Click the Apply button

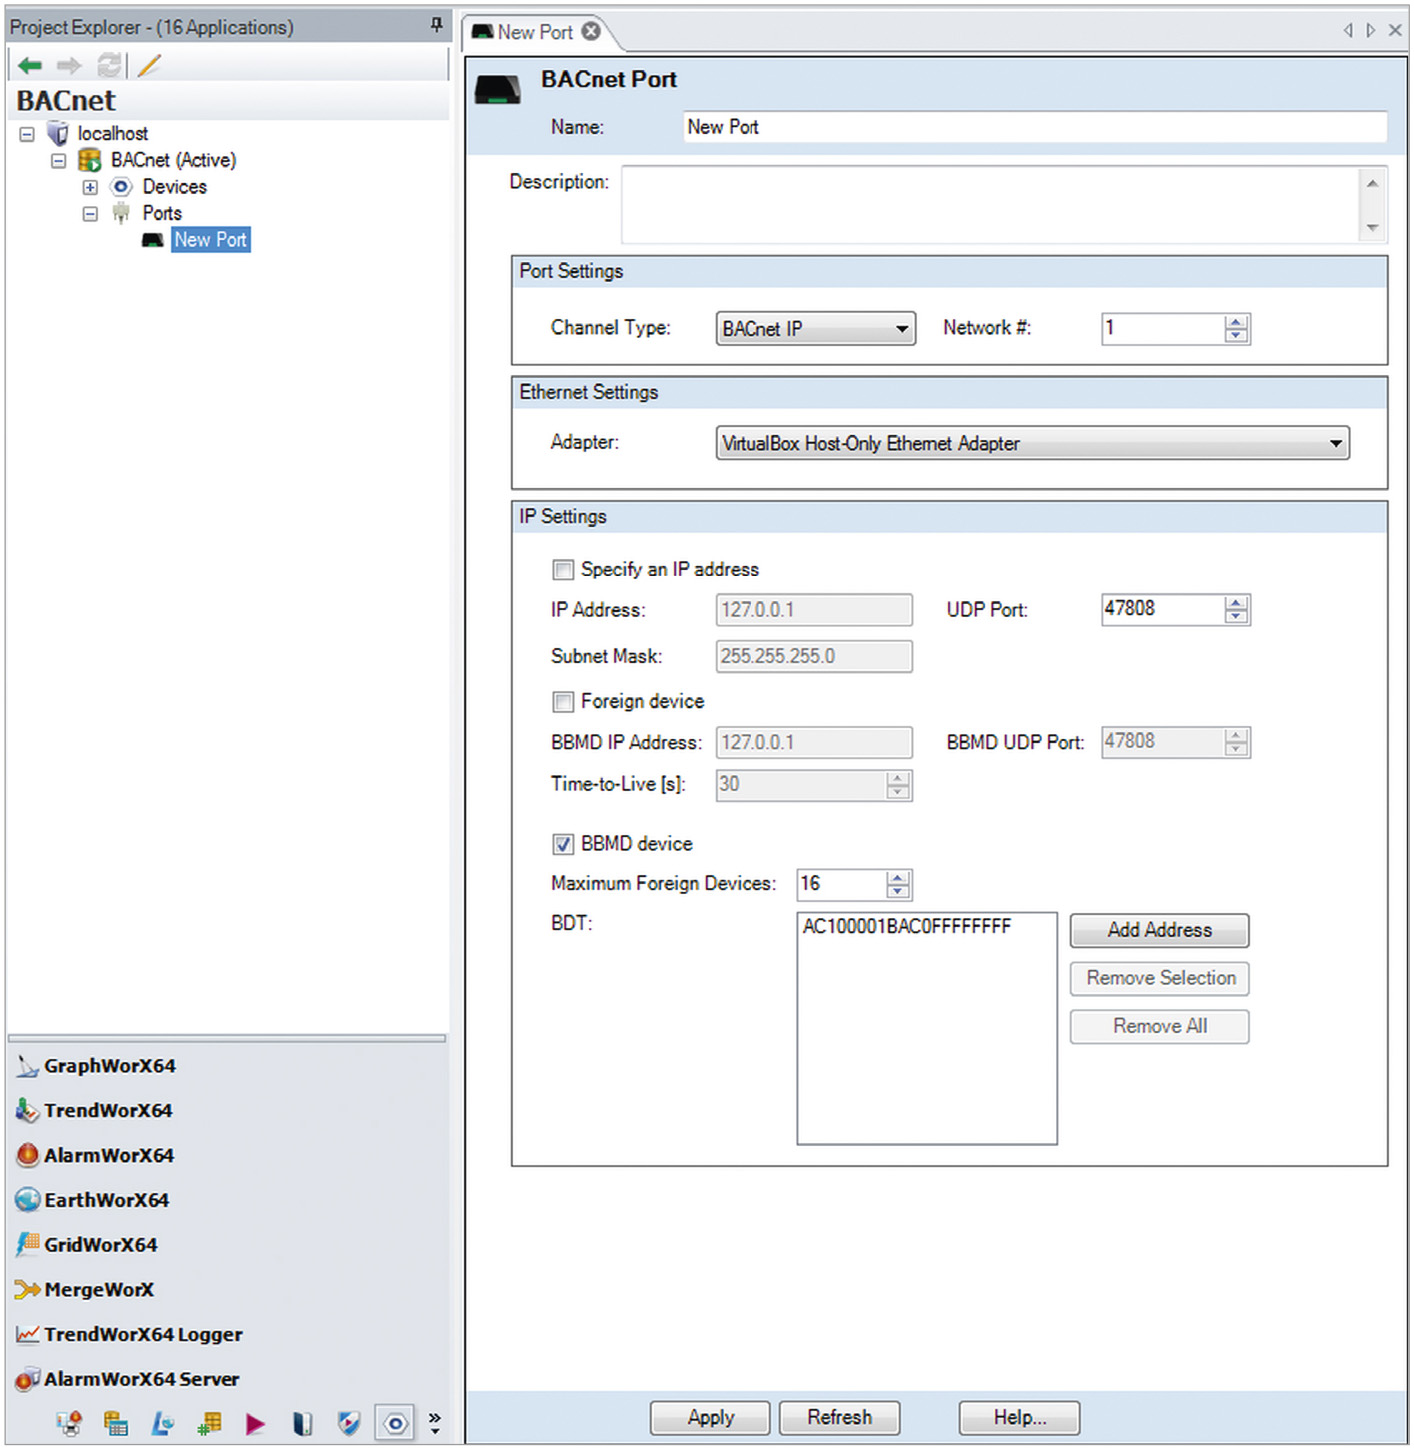pos(710,1418)
